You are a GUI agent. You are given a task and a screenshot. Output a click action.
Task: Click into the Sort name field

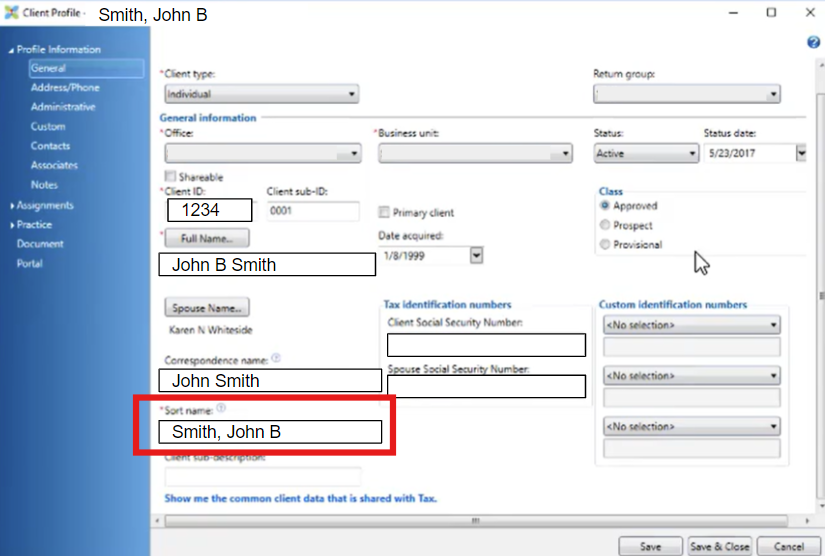click(270, 431)
